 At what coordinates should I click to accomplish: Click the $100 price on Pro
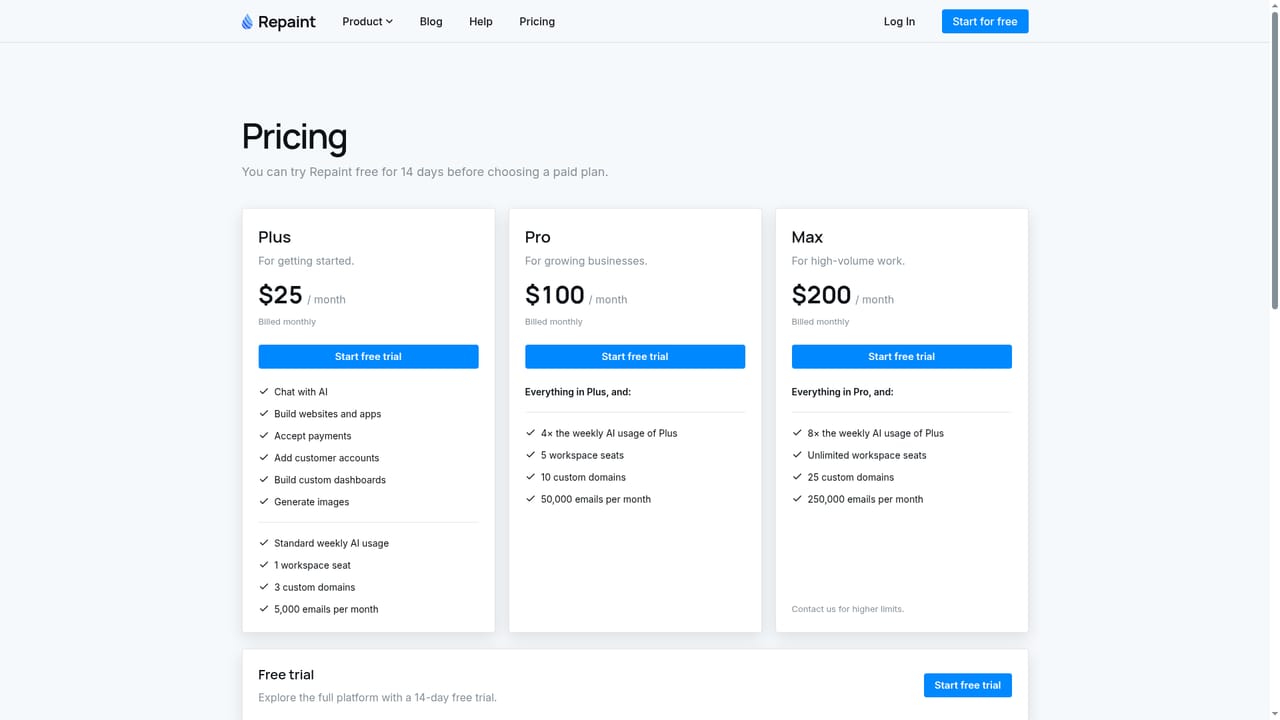(555, 295)
